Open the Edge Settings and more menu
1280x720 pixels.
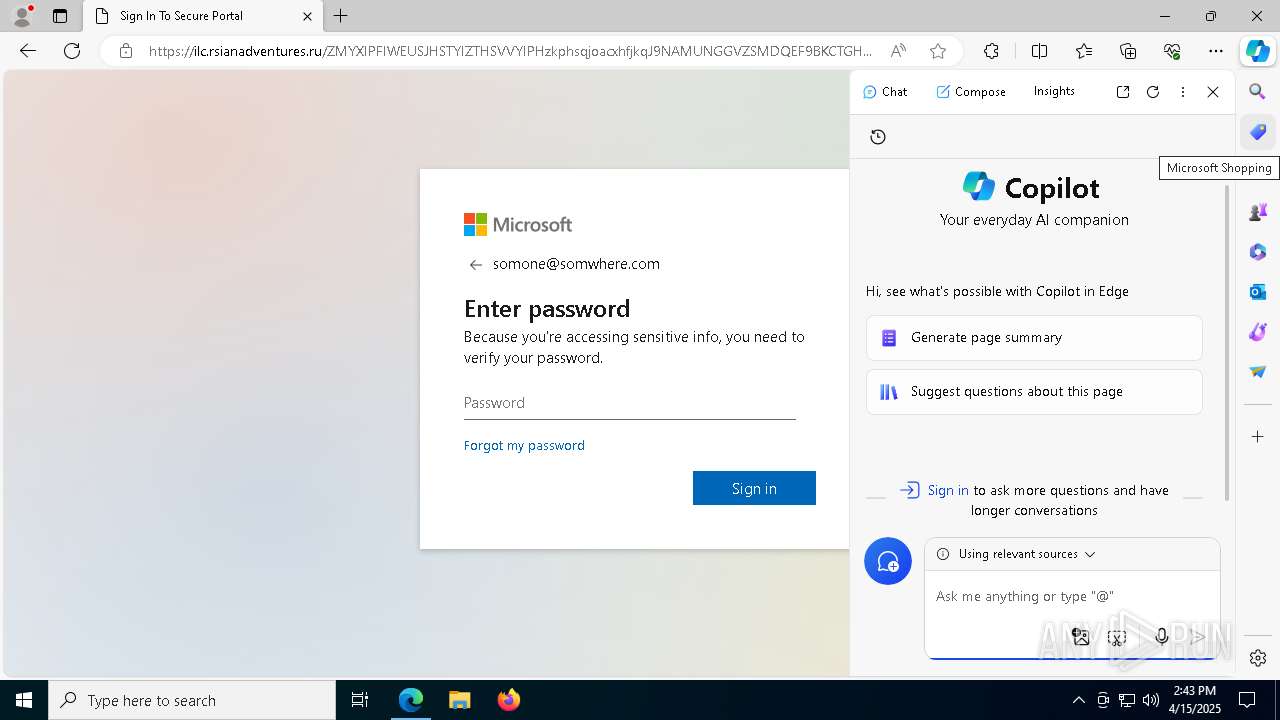(x=1216, y=51)
